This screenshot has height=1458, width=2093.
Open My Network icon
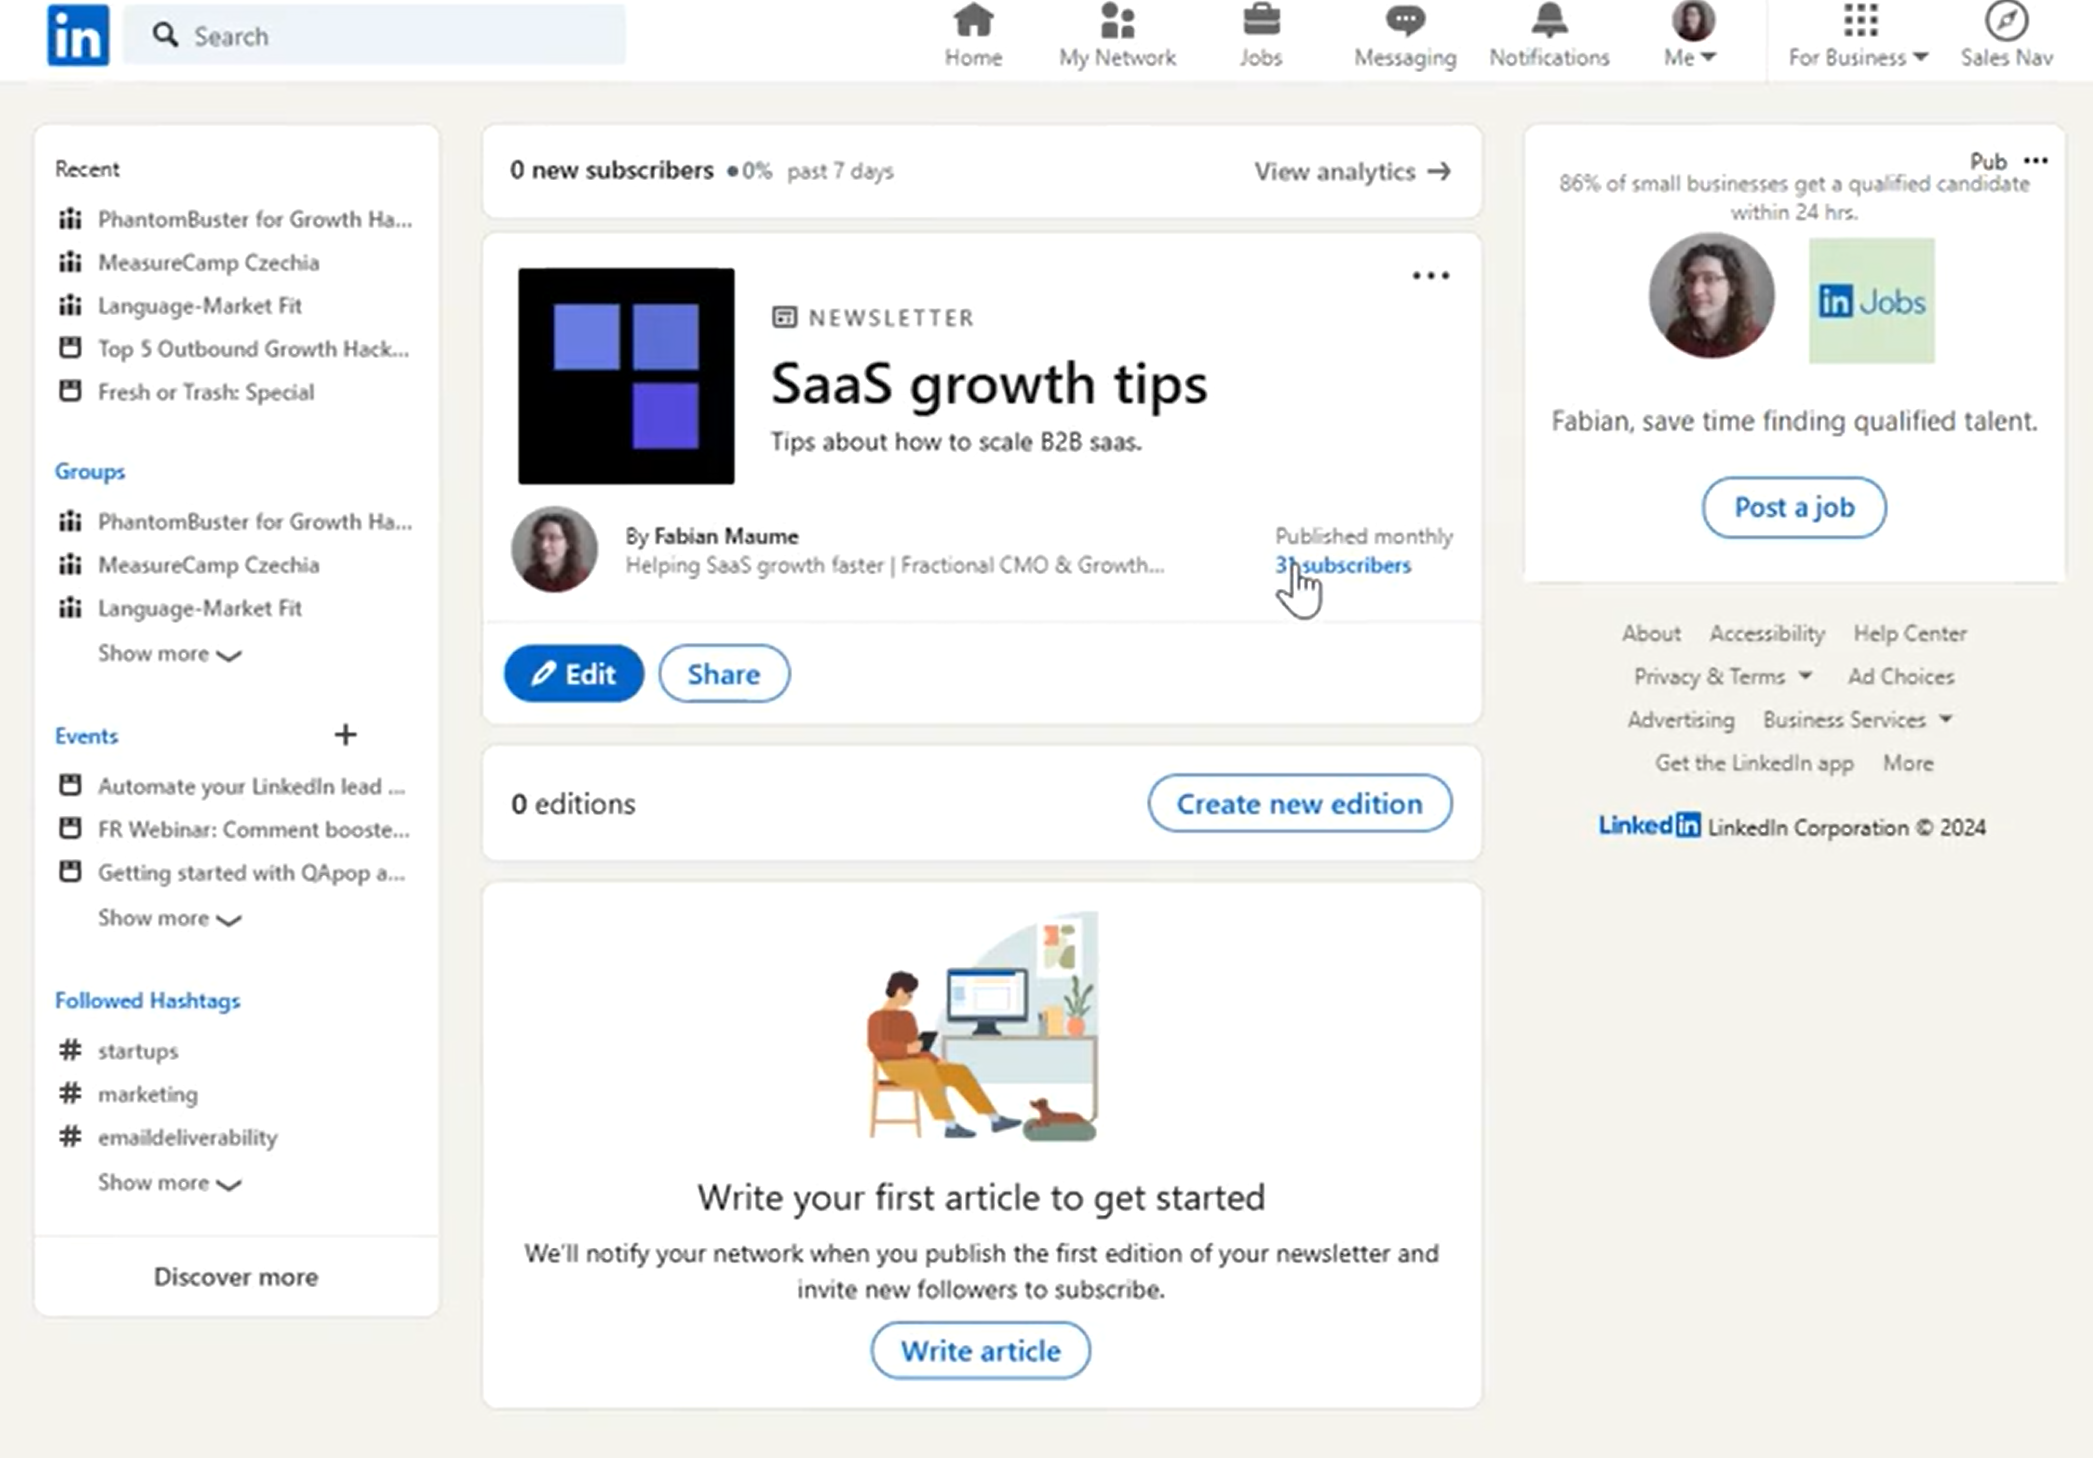pos(1117,20)
